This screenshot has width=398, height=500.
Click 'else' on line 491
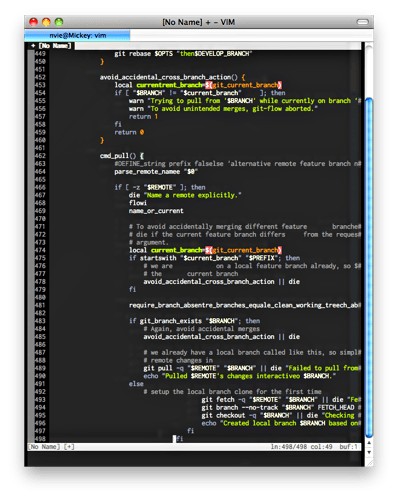[136, 384]
